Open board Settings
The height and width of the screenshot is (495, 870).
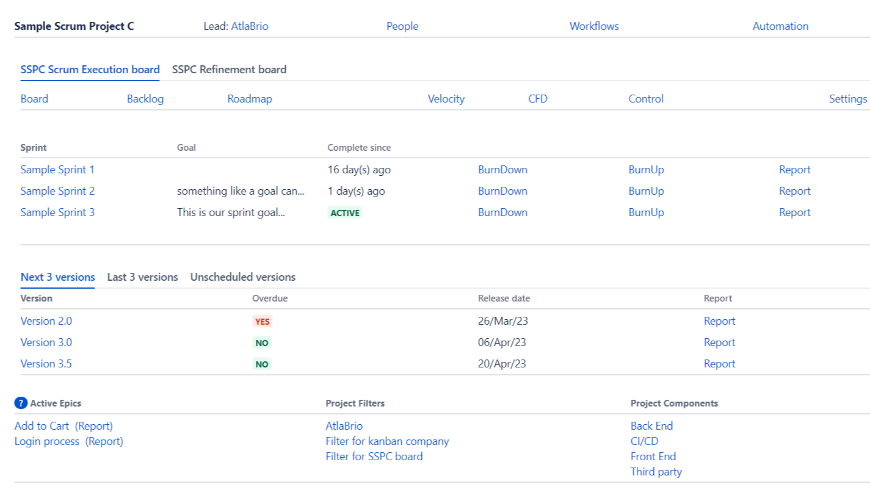(x=848, y=99)
